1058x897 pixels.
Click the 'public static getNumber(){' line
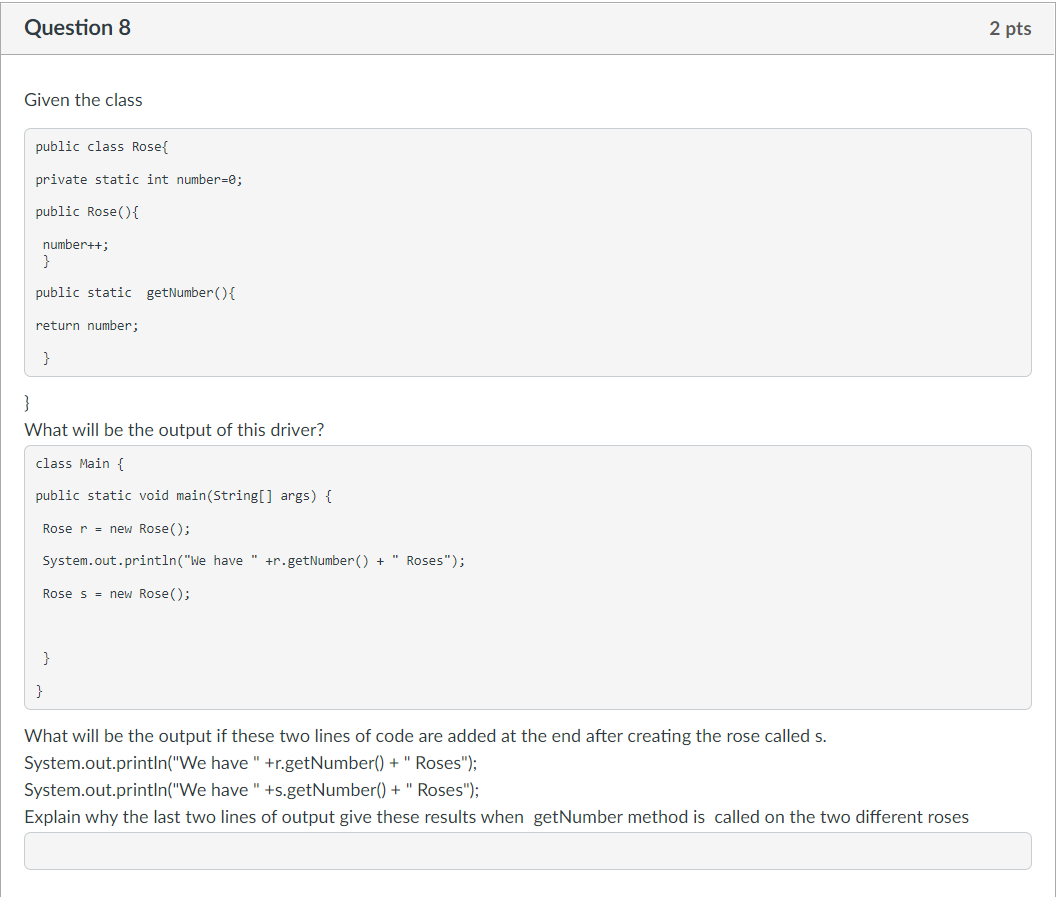[x=136, y=293]
